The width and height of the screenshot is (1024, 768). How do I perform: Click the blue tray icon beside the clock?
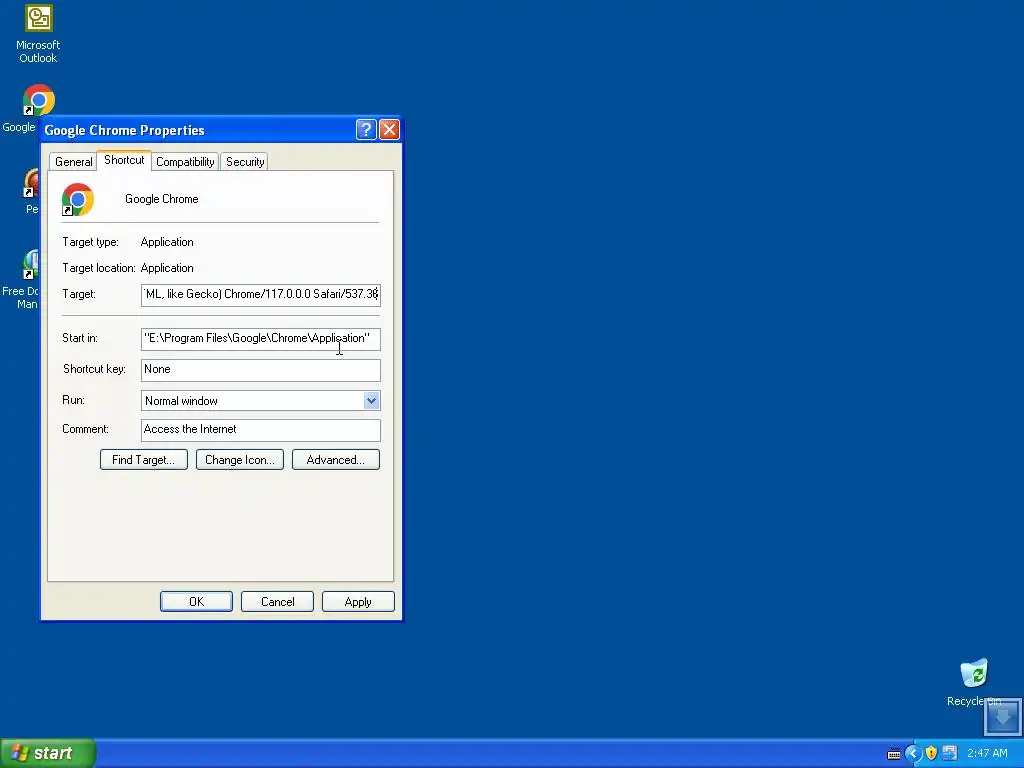950,754
